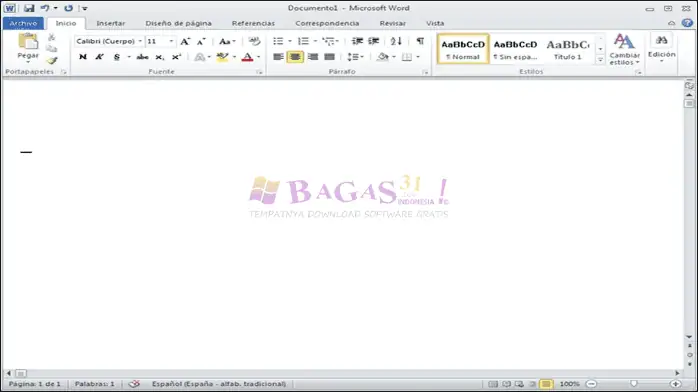Apply superscript formatting
This screenshot has height=392, width=698.
(x=176, y=57)
